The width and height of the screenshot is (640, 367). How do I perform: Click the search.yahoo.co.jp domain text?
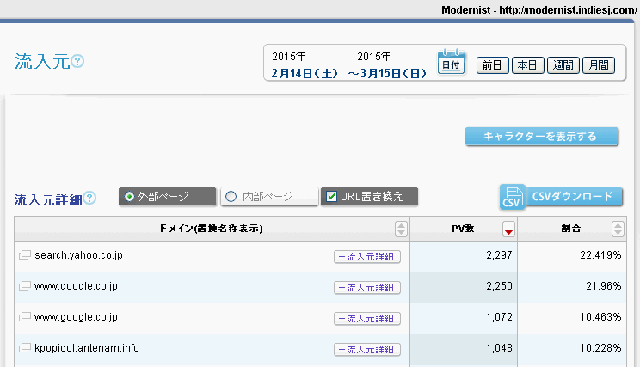coord(78,256)
